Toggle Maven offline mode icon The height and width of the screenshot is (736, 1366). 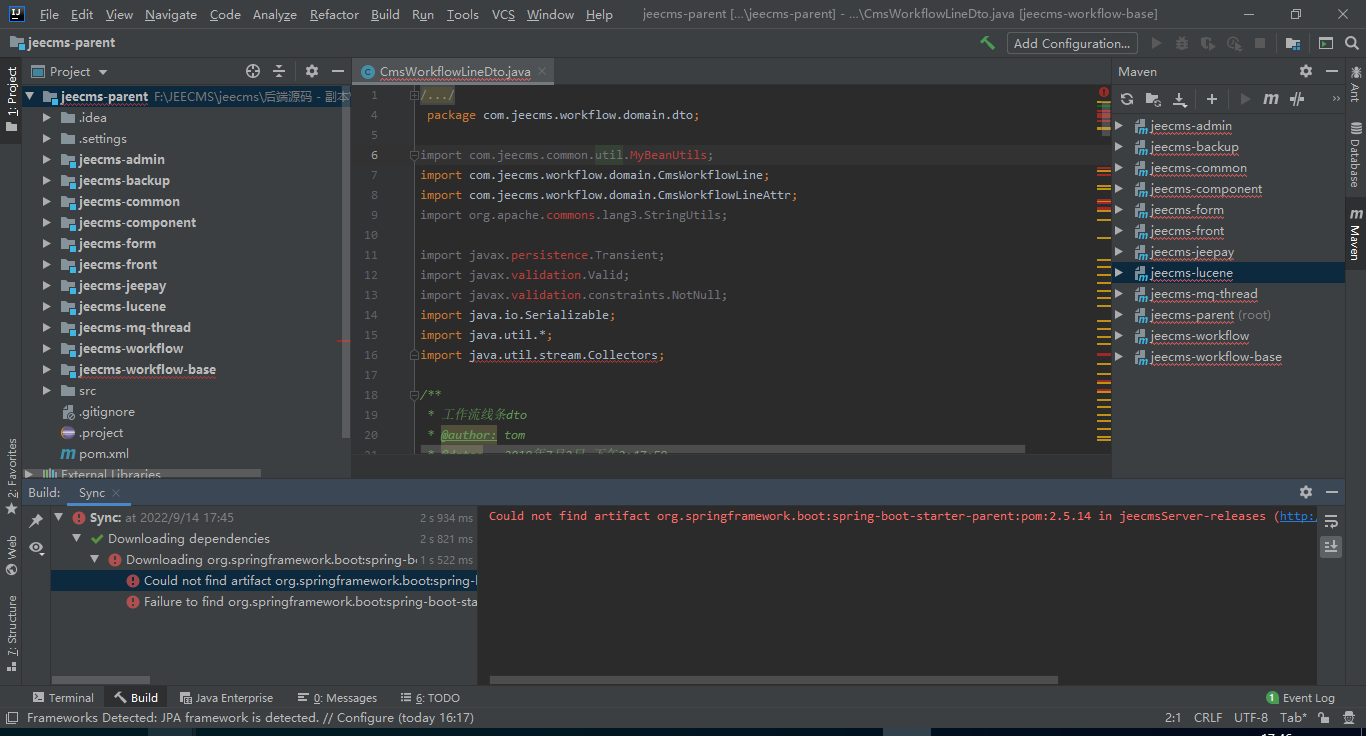click(x=1297, y=99)
